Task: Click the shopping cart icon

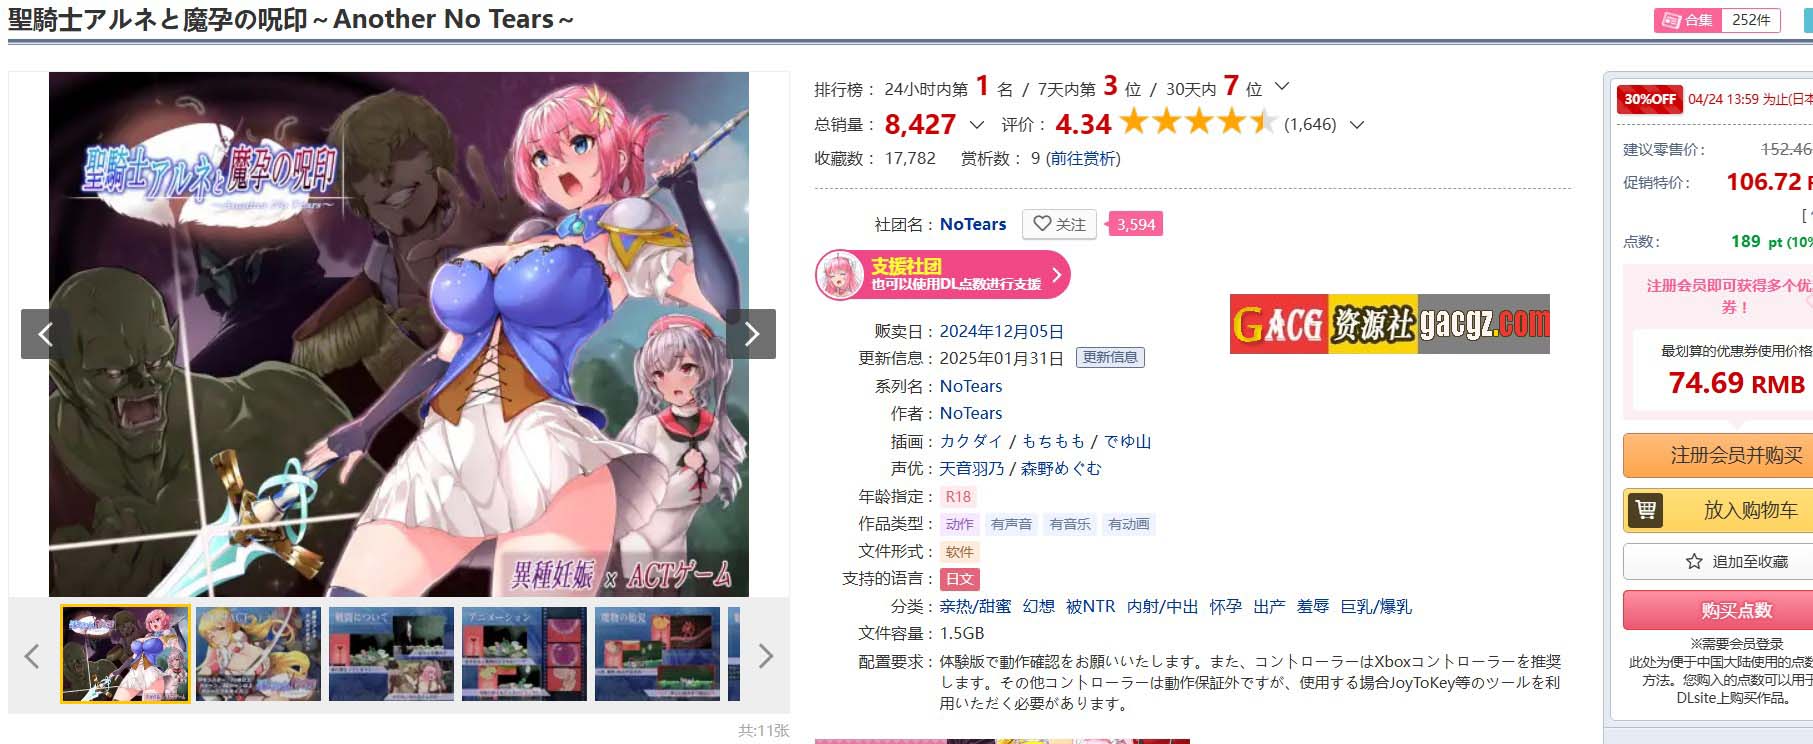Action: tap(1646, 510)
